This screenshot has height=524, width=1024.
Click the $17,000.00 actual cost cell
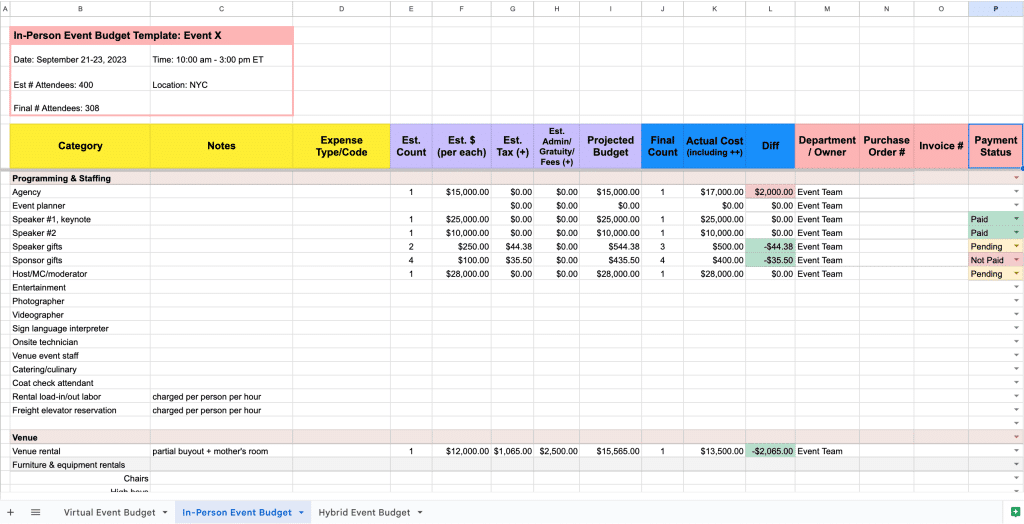click(x=714, y=192)
